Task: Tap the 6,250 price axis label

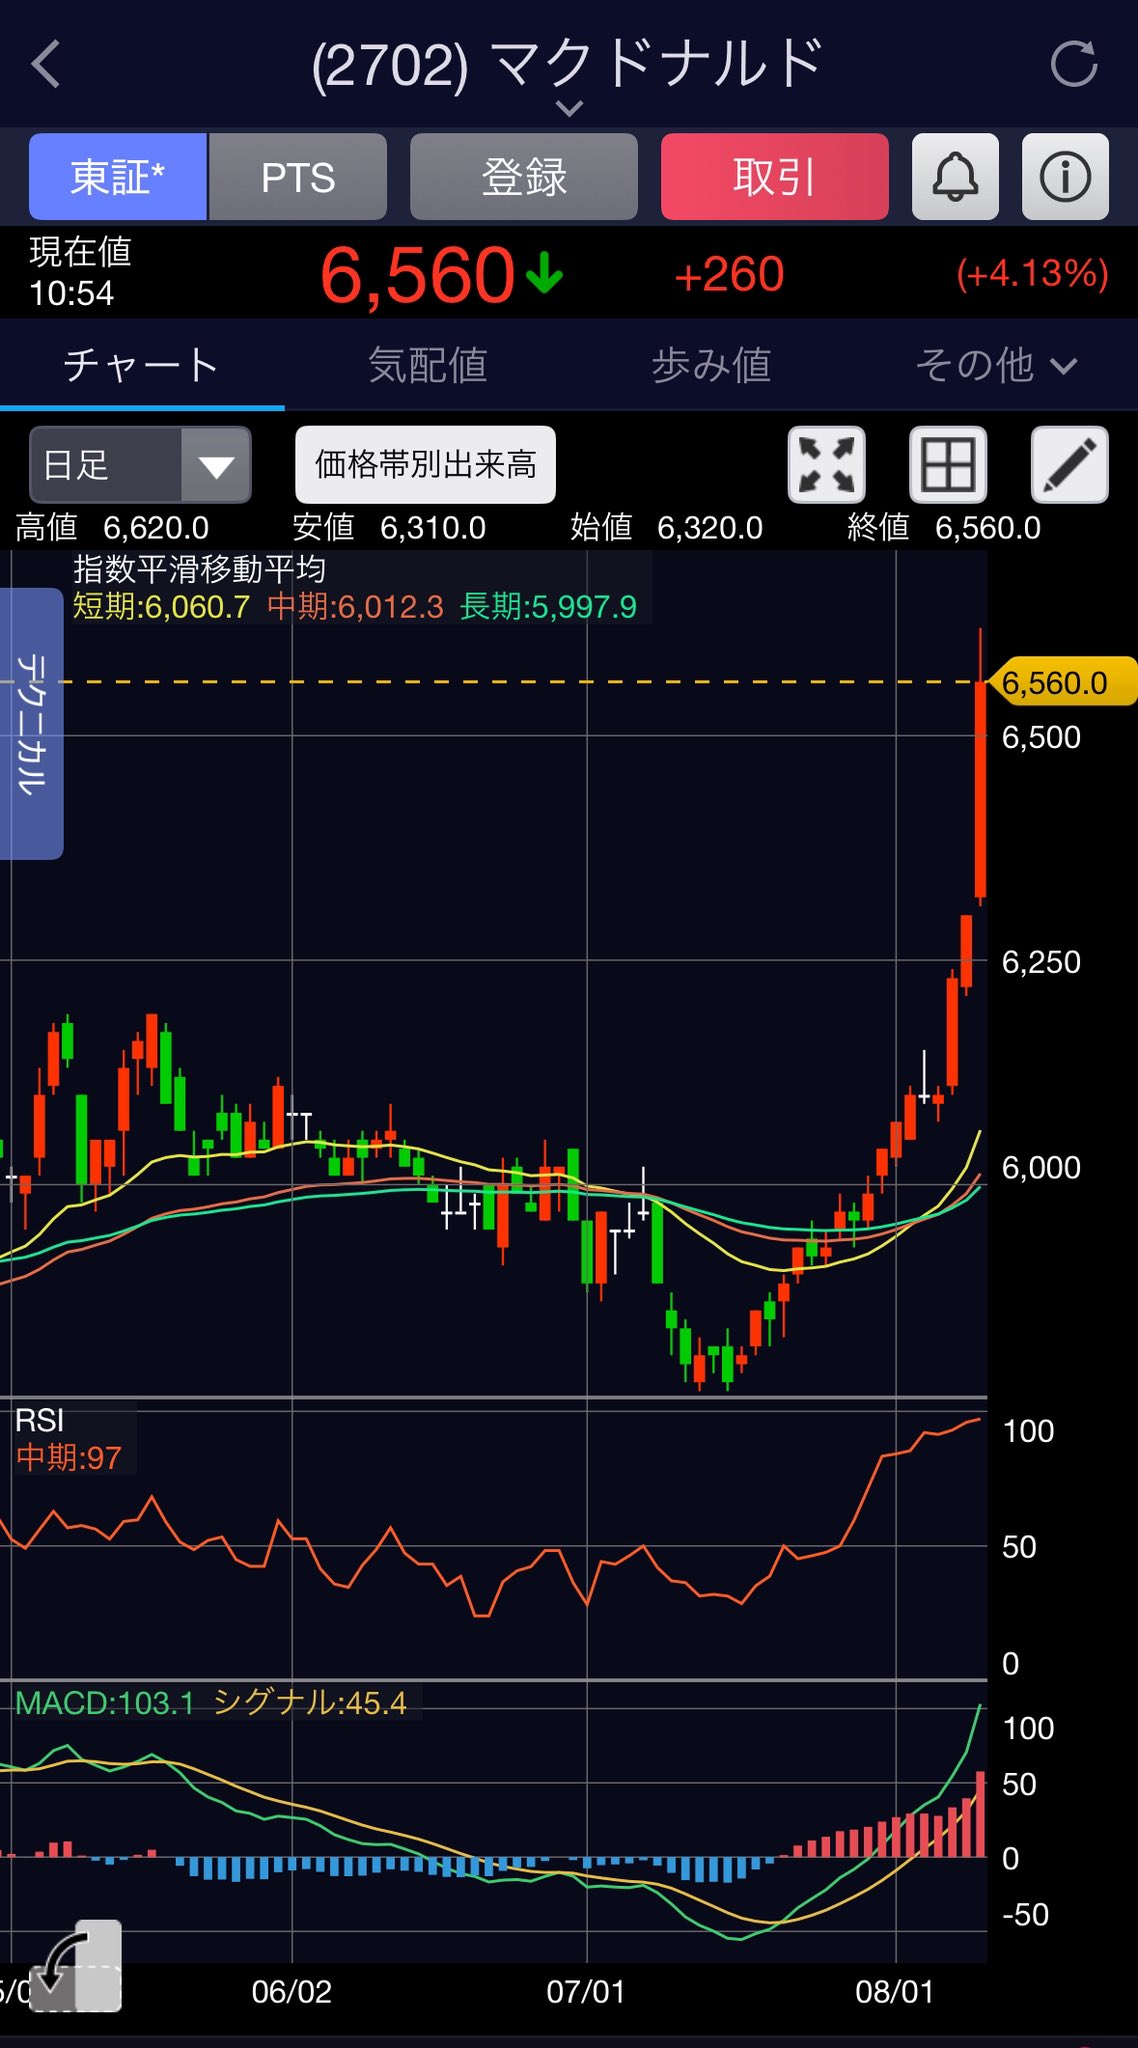Action: (x=1041, y=962)
